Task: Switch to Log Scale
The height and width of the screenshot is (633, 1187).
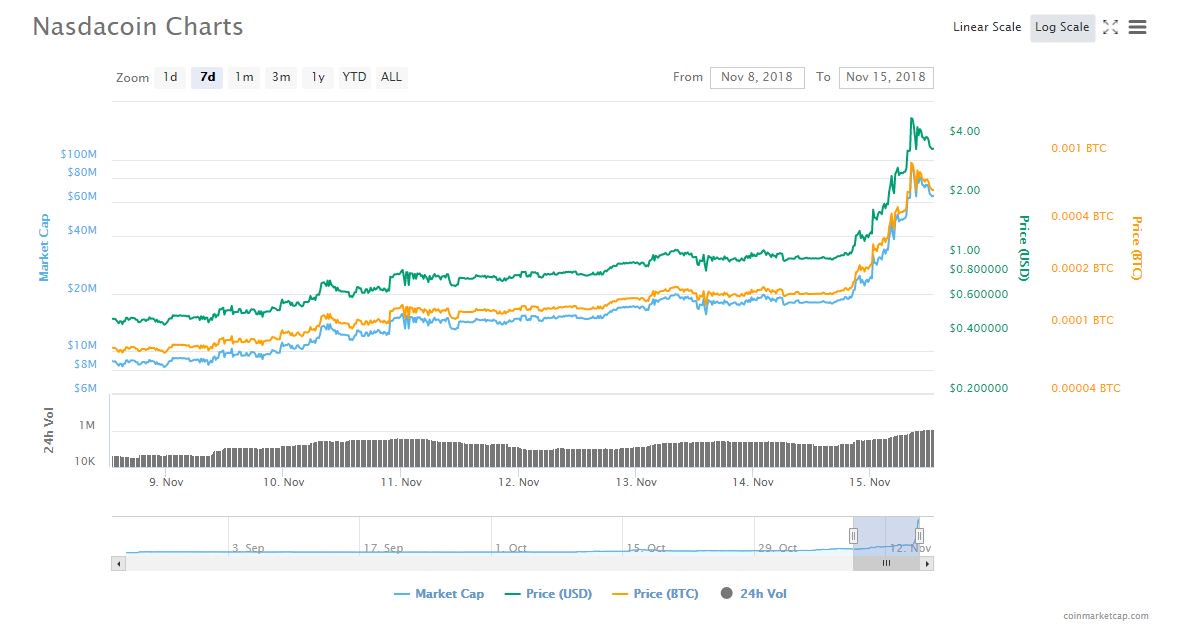Action: 1062,27
